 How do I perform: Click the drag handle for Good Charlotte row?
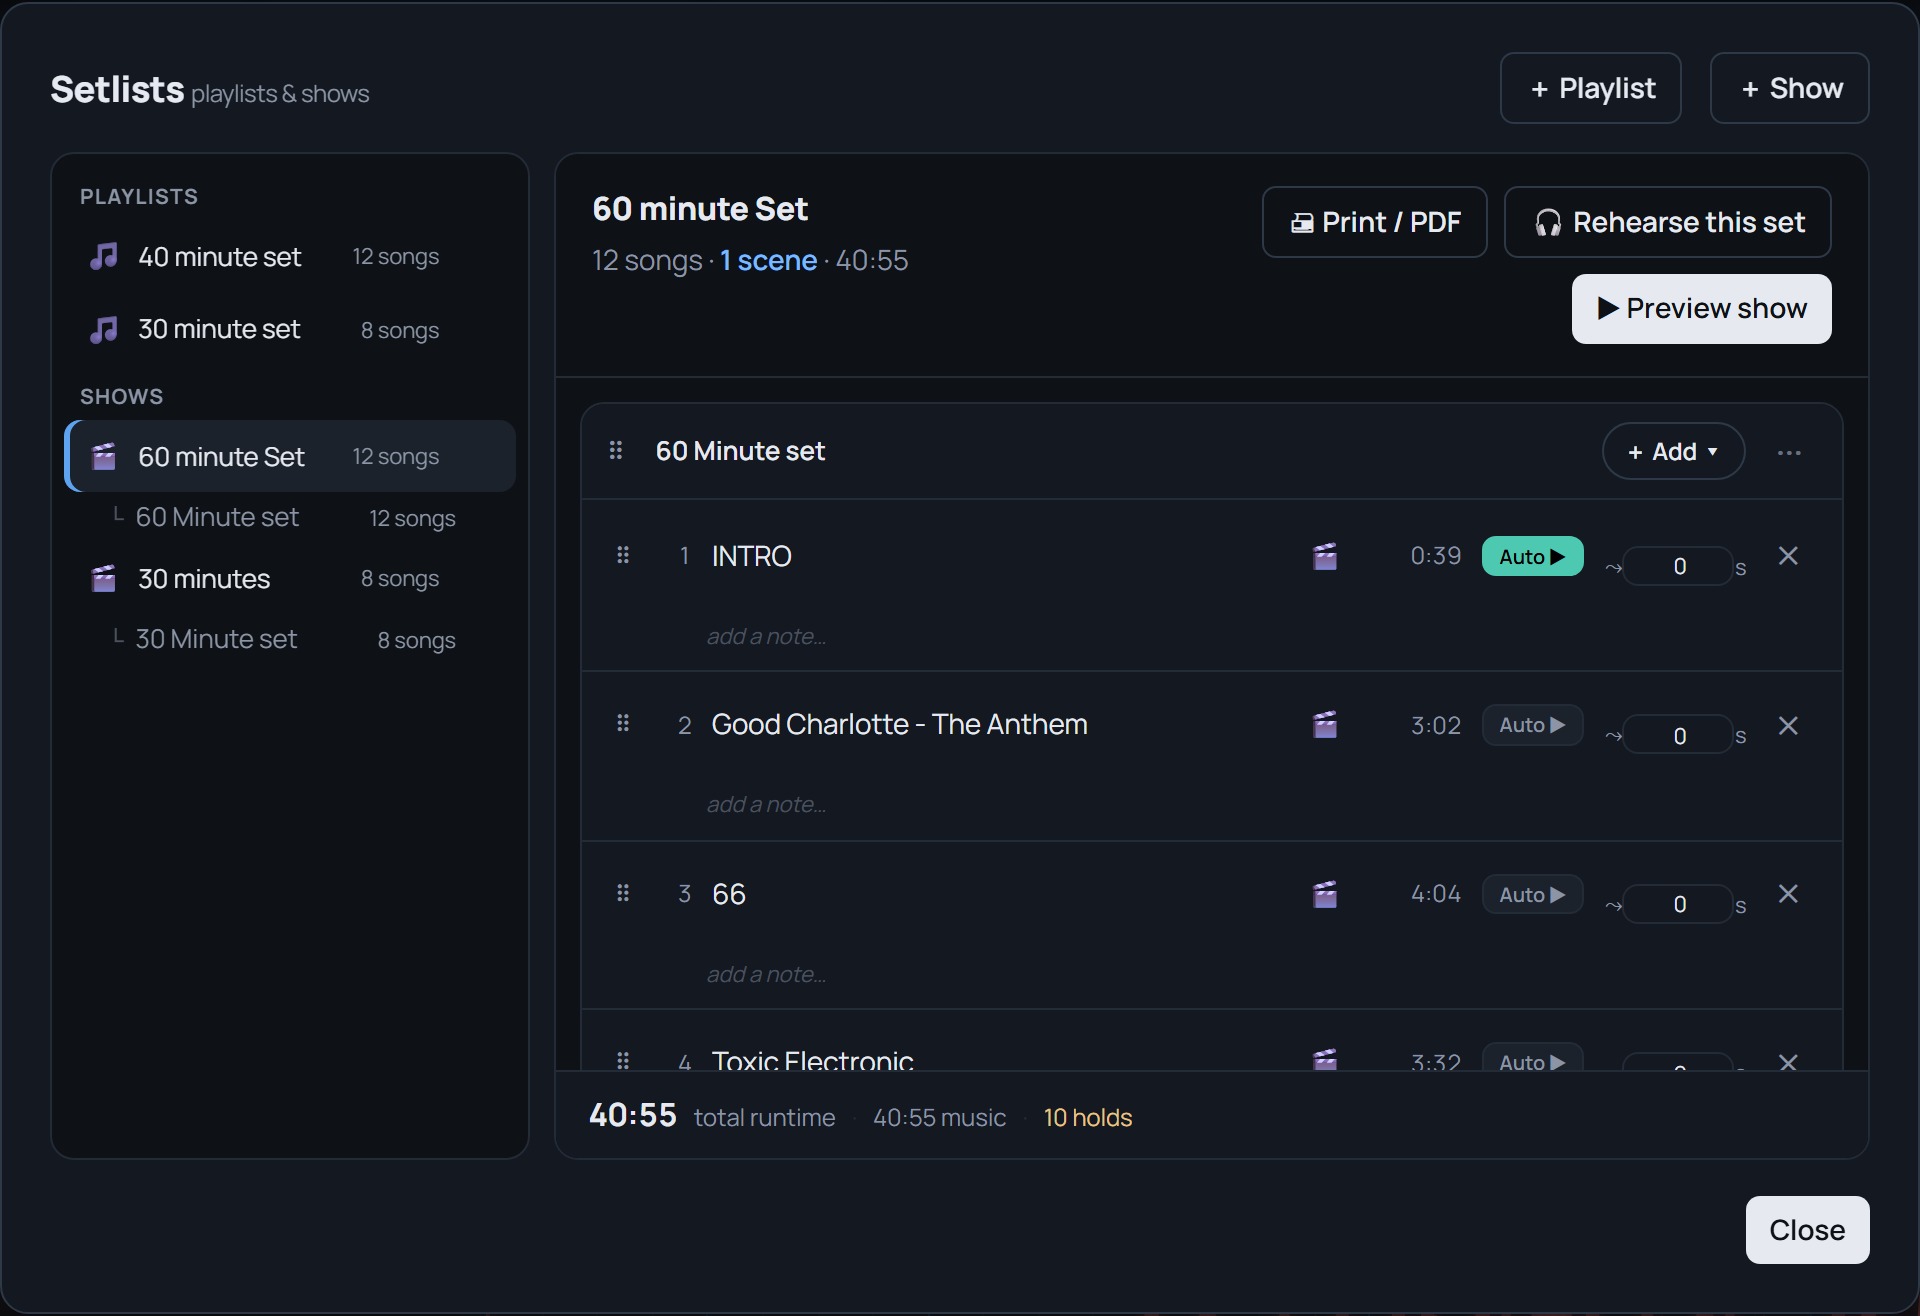coord(623,723)
